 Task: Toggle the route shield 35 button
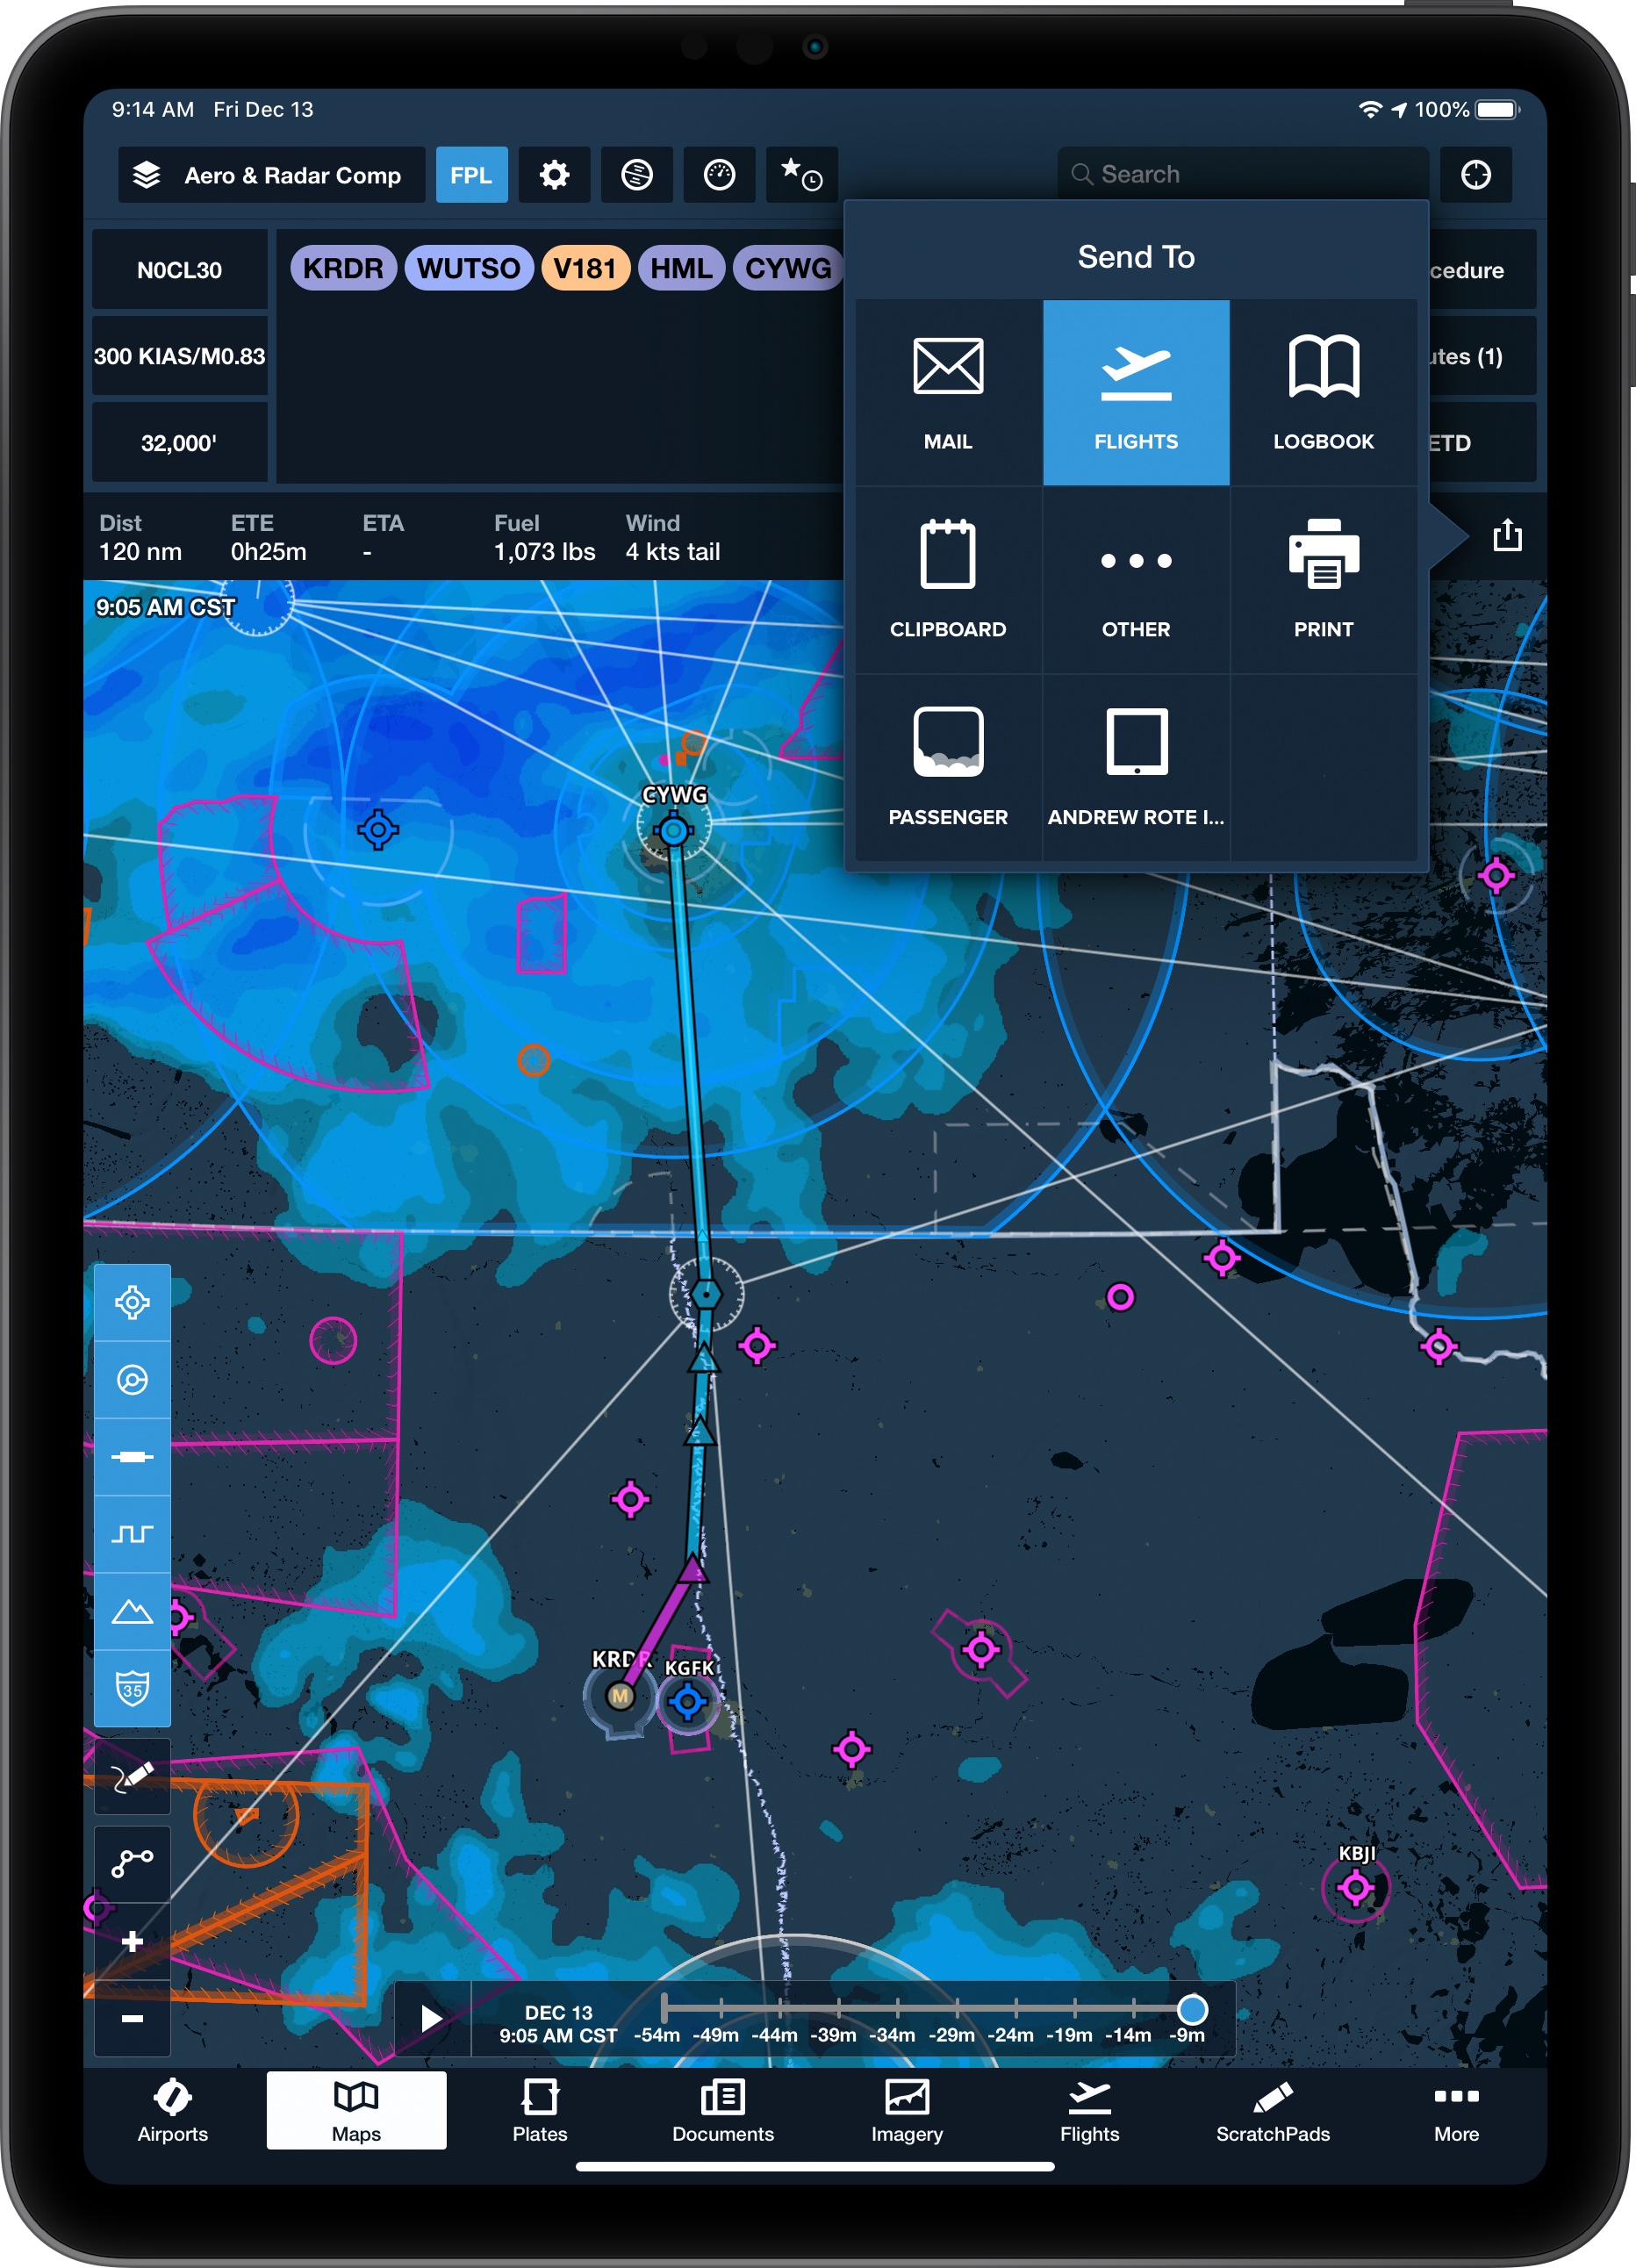[x=132, y=1688]
